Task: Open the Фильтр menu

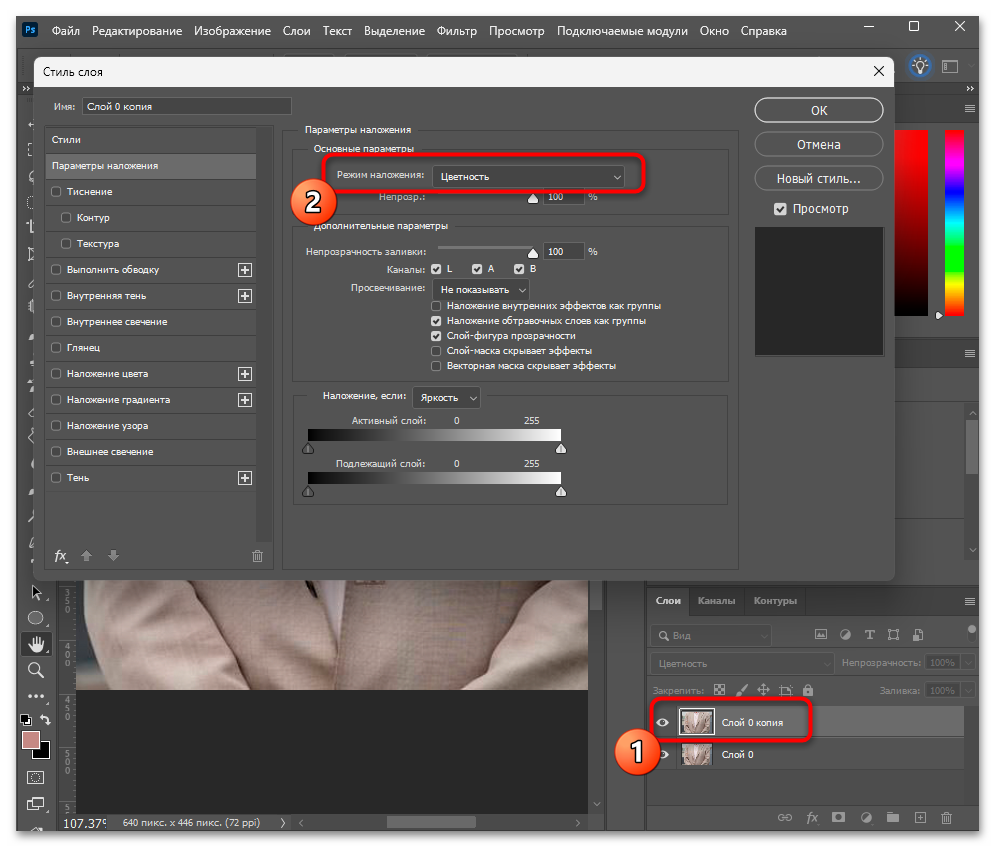Action: coord(456,31)
